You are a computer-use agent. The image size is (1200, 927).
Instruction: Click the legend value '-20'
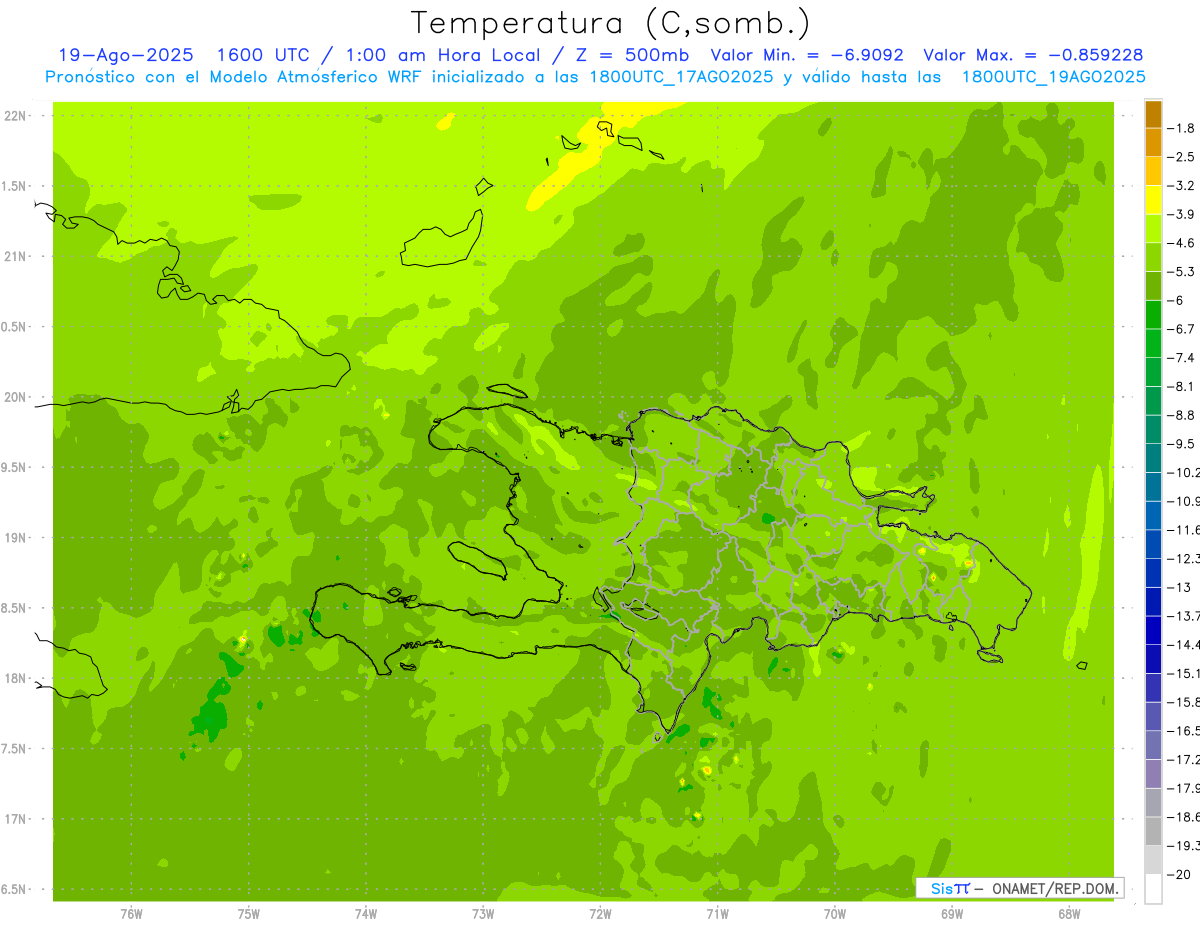tap(1180, 874)
